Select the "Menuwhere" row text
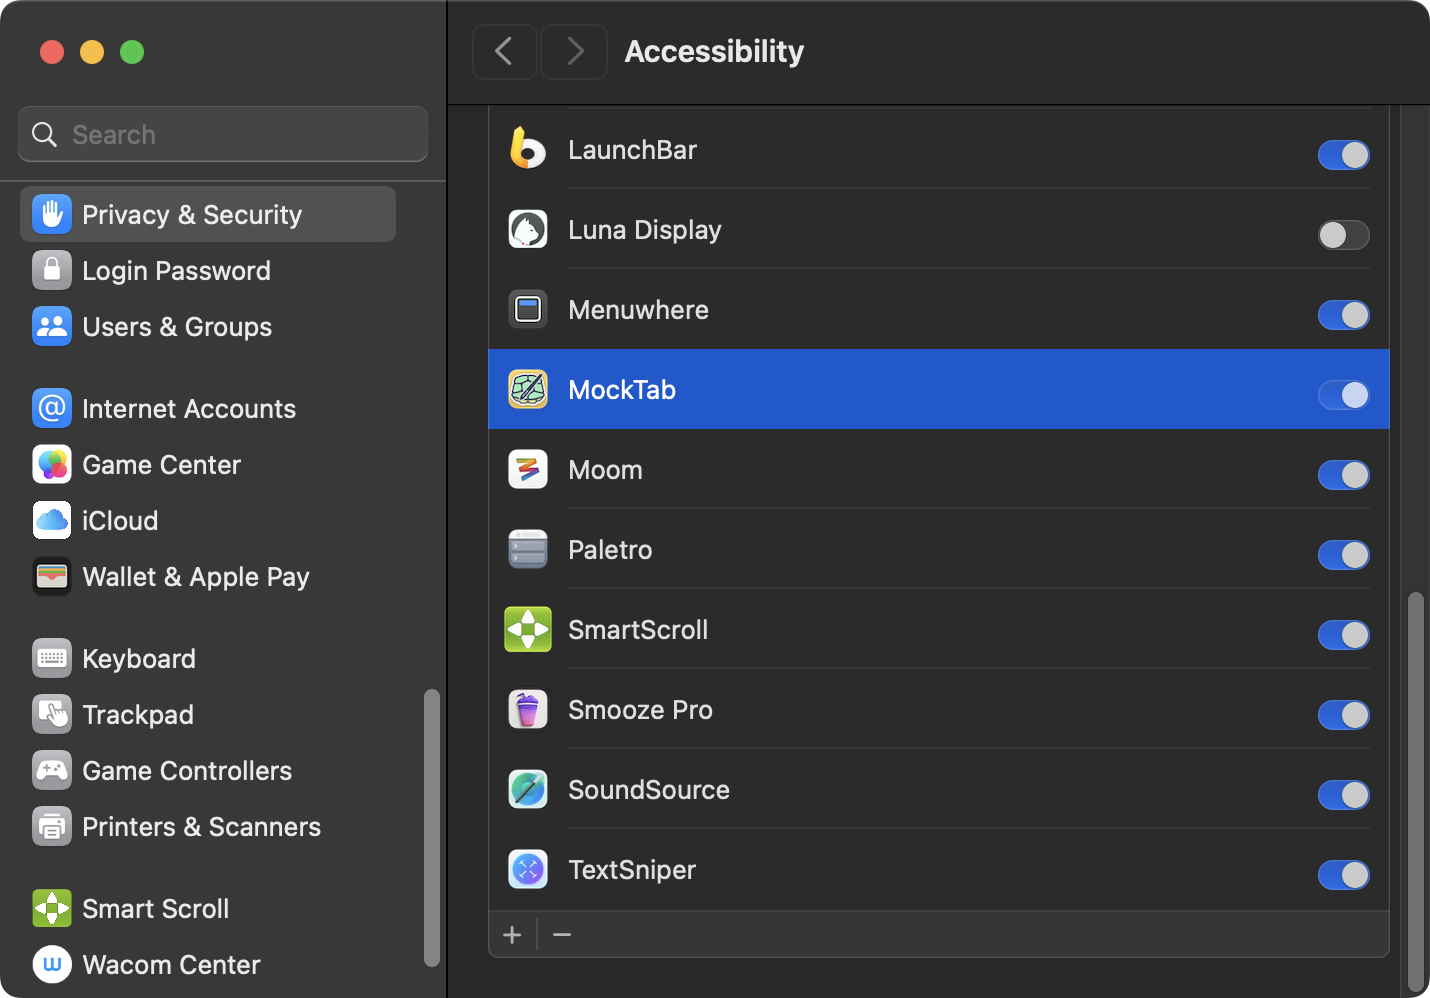 pyautogui.click(x=638, y=310)
